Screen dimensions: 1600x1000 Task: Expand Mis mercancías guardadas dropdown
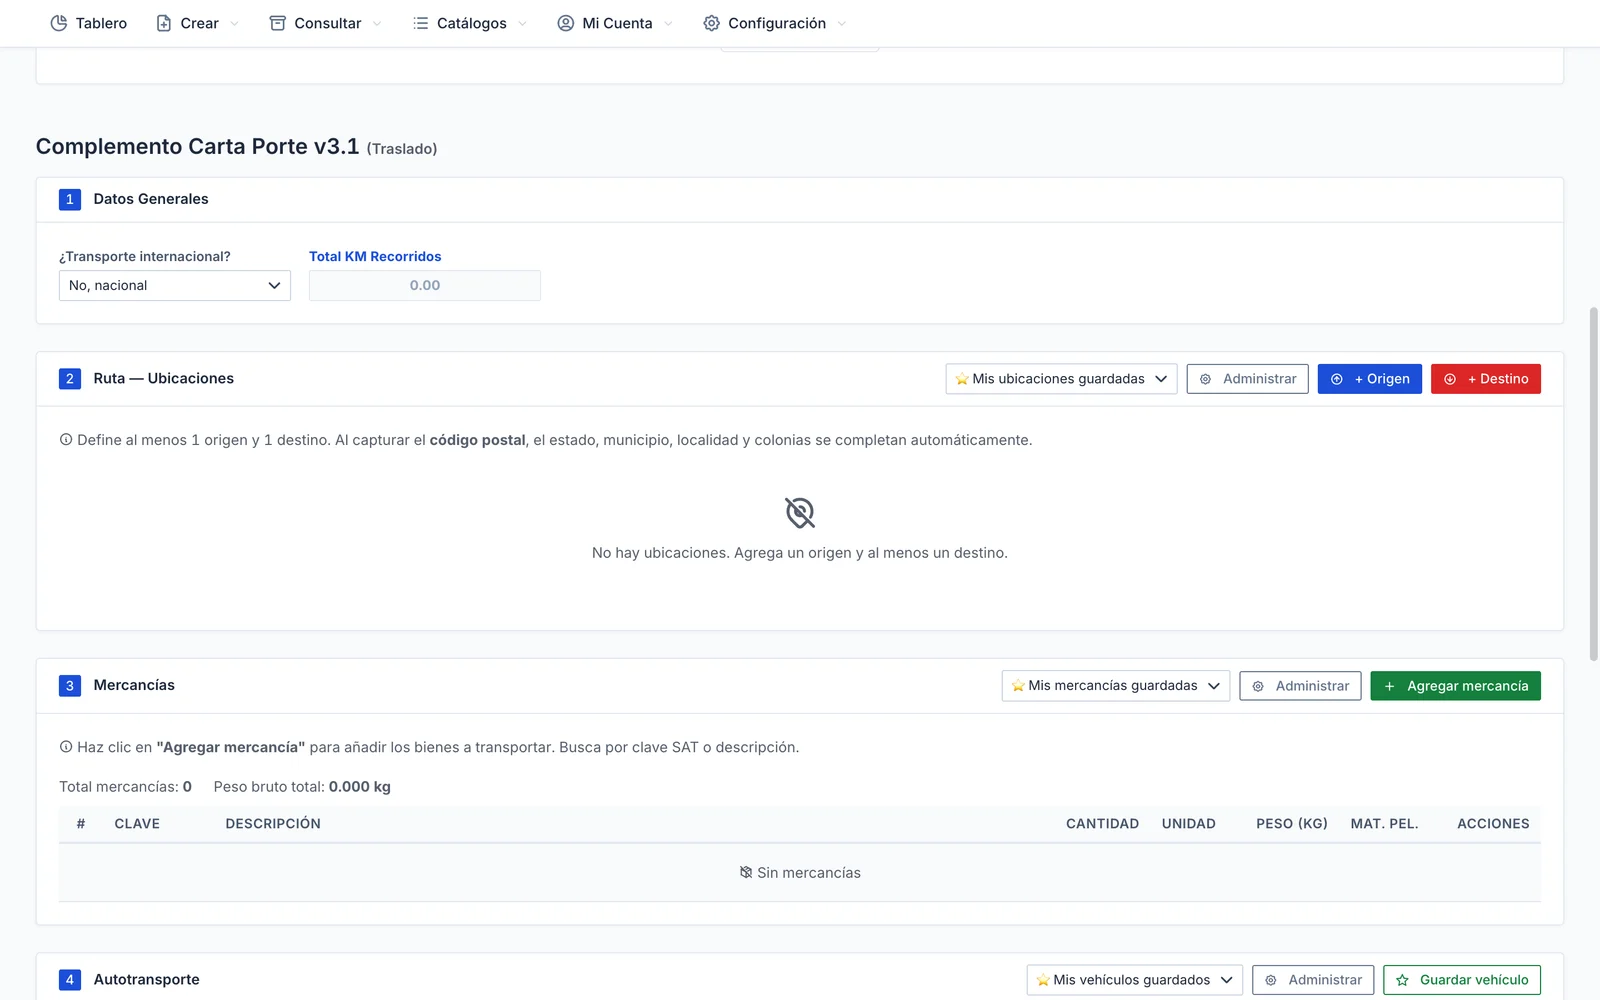pos(1116,686)
